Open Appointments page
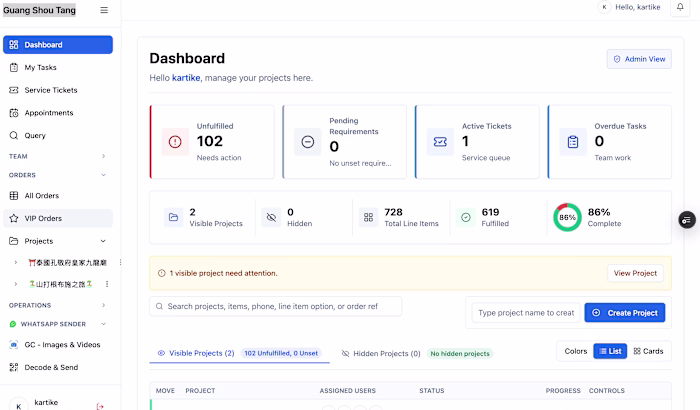700x410 pixels. tap(58, 113)
